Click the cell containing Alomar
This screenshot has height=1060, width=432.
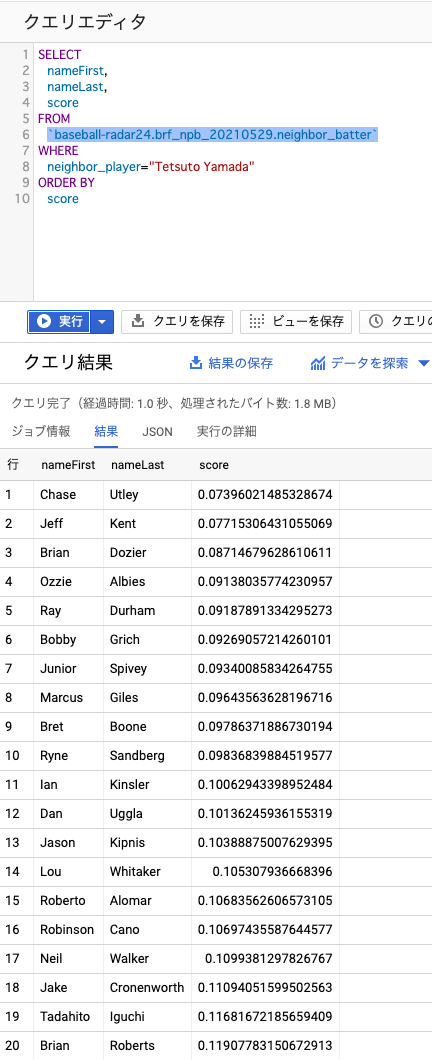click(147, 902)
